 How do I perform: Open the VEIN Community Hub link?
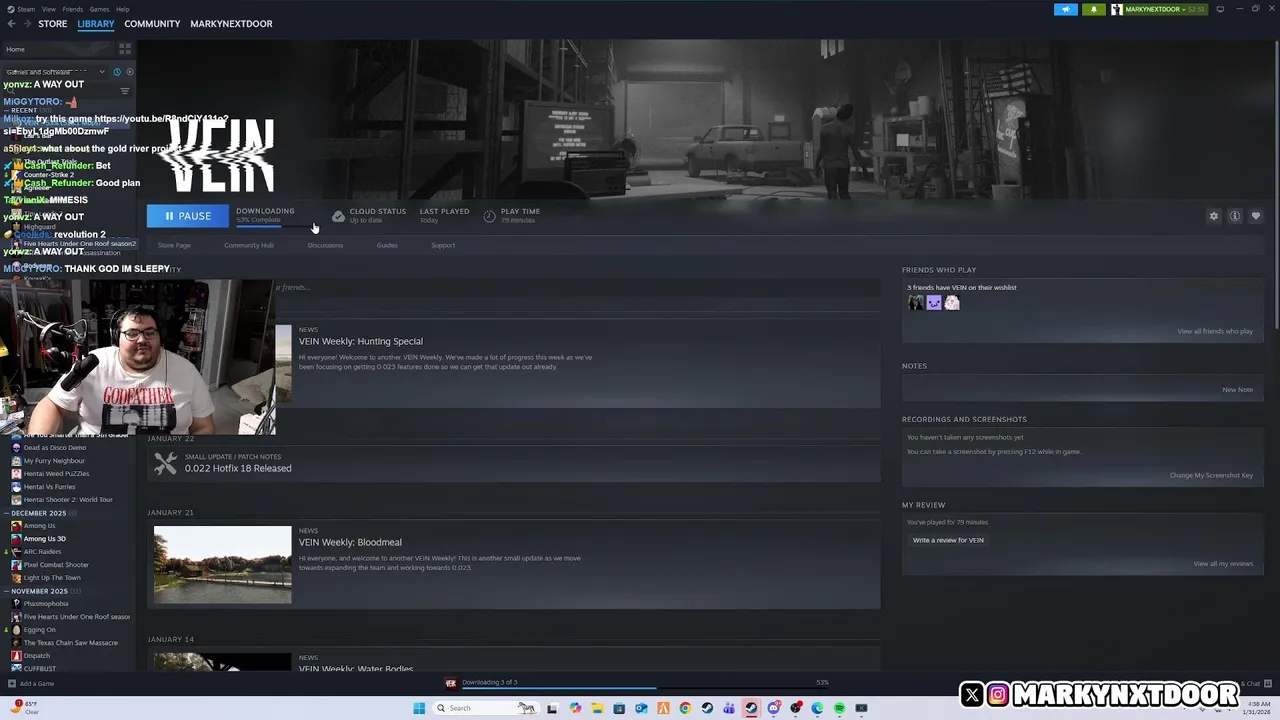coord(249,245)
